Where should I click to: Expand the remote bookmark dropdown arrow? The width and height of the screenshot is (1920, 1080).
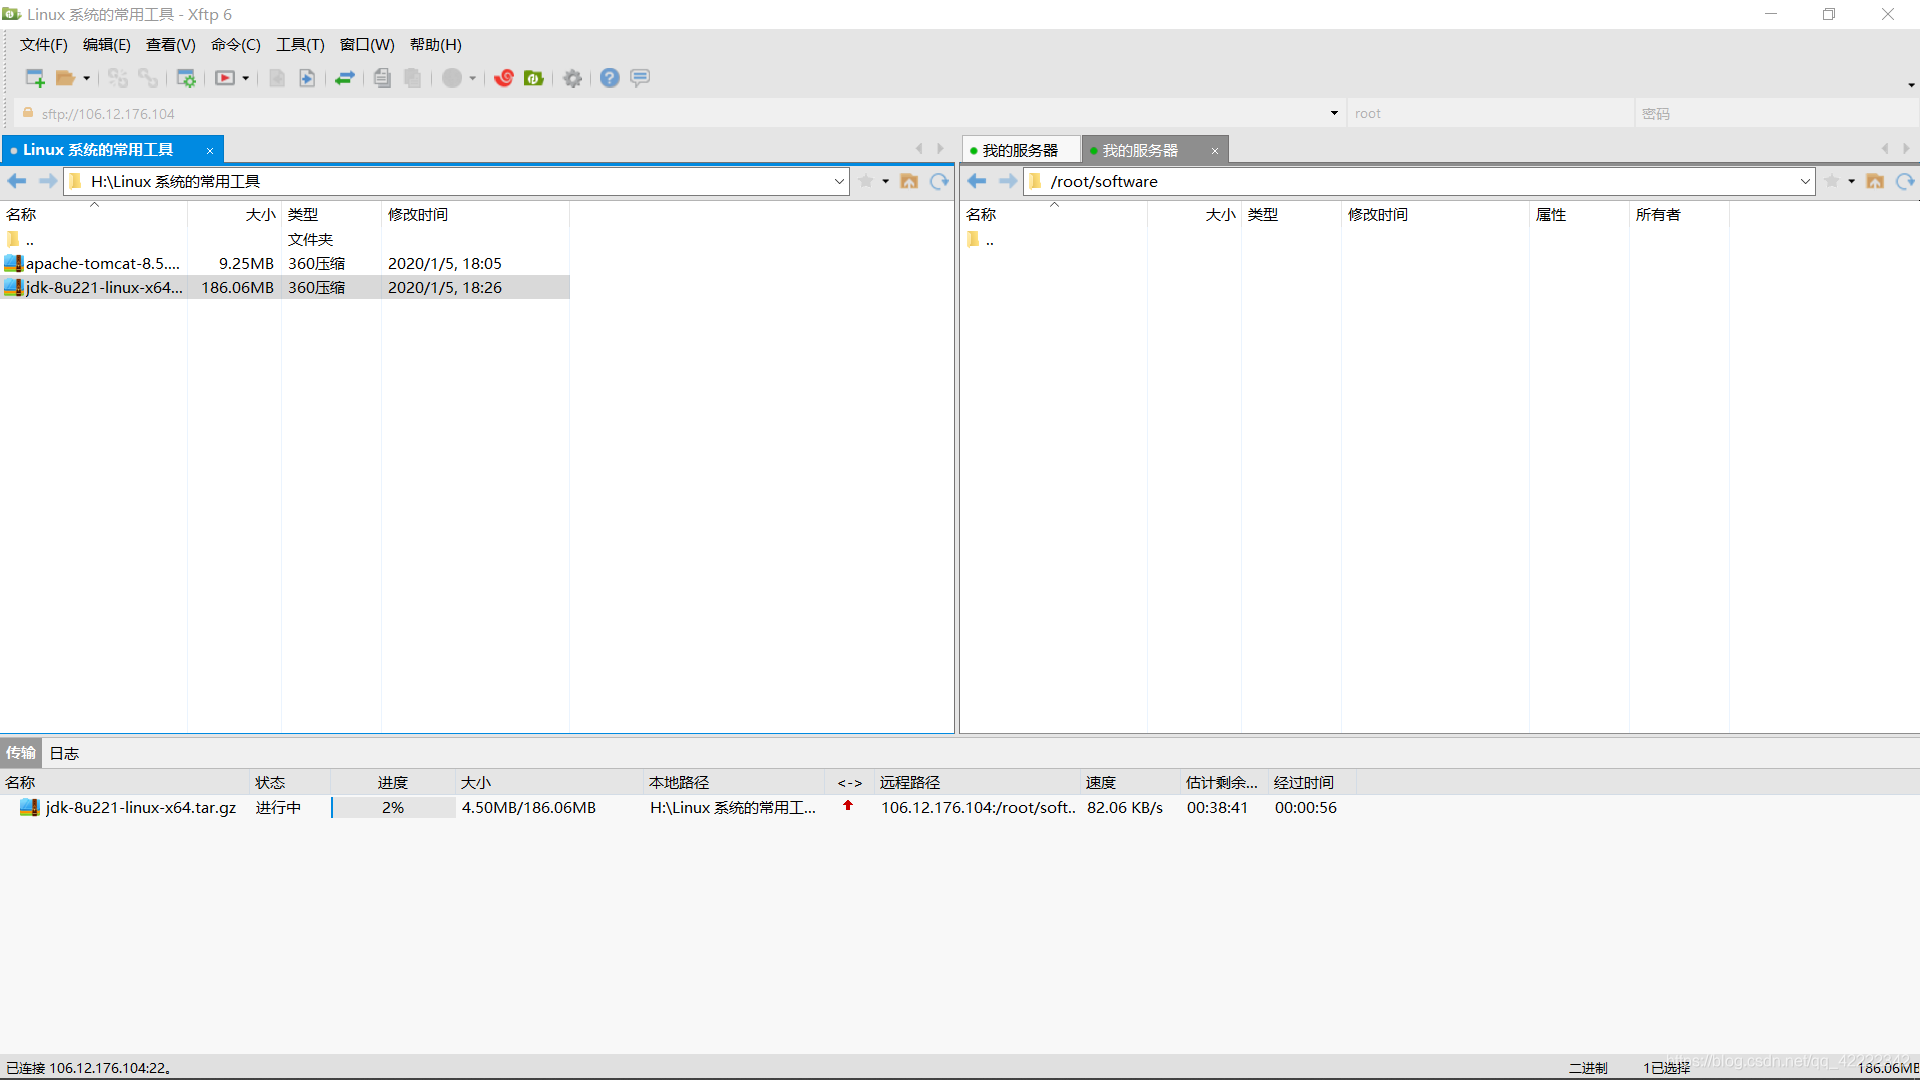tap(1852, 181)
